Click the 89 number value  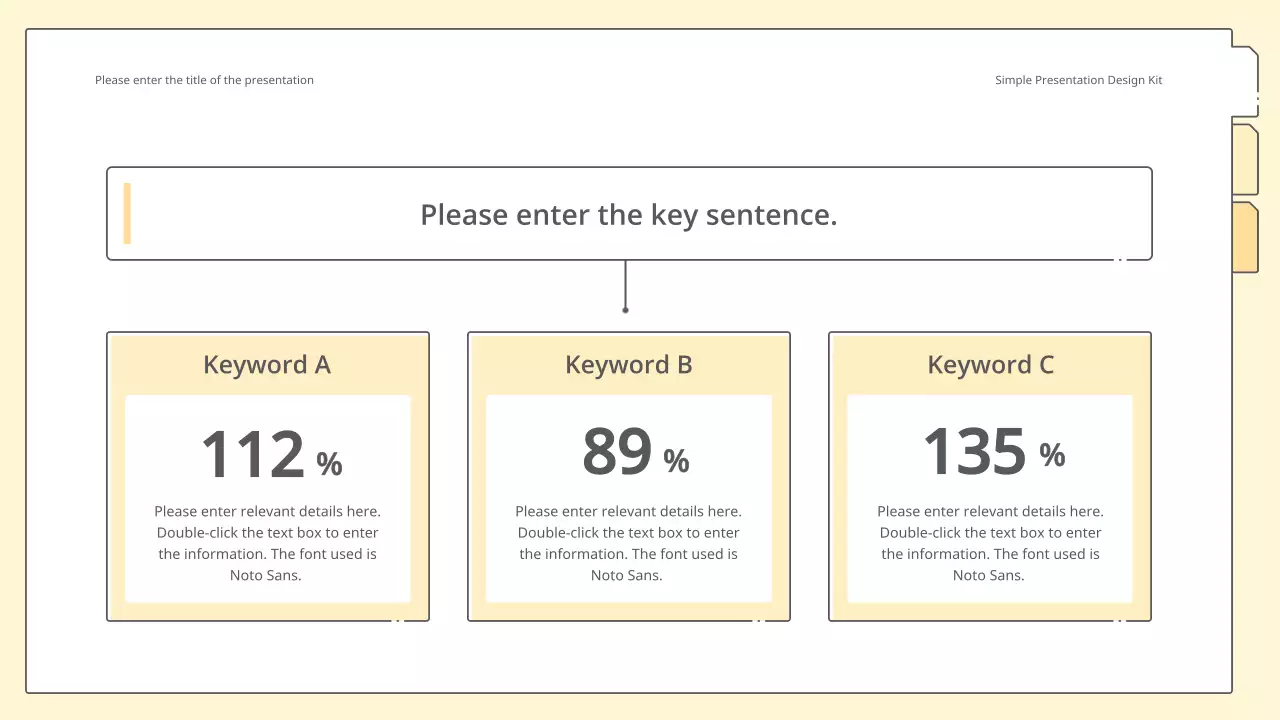click(617, 452)
